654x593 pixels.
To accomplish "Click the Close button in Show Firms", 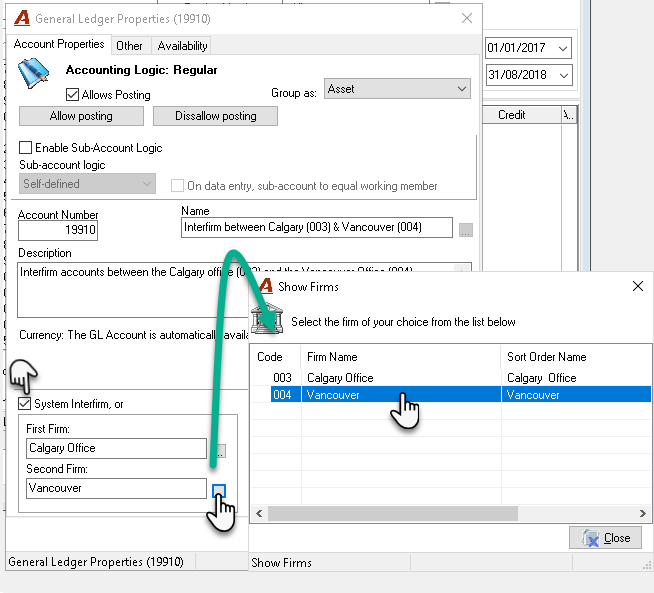I will tap(606, 538).
